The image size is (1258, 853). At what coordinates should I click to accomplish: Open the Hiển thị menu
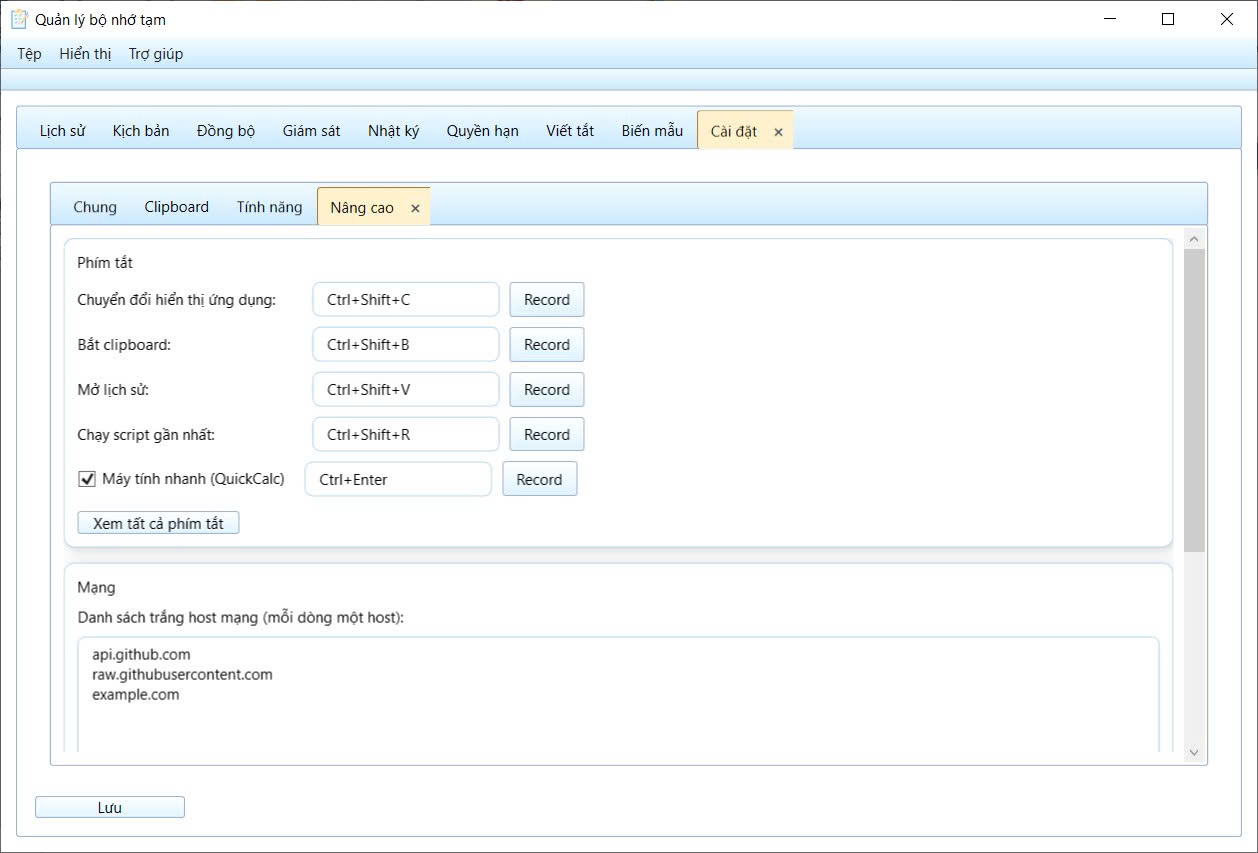point(85,54)
